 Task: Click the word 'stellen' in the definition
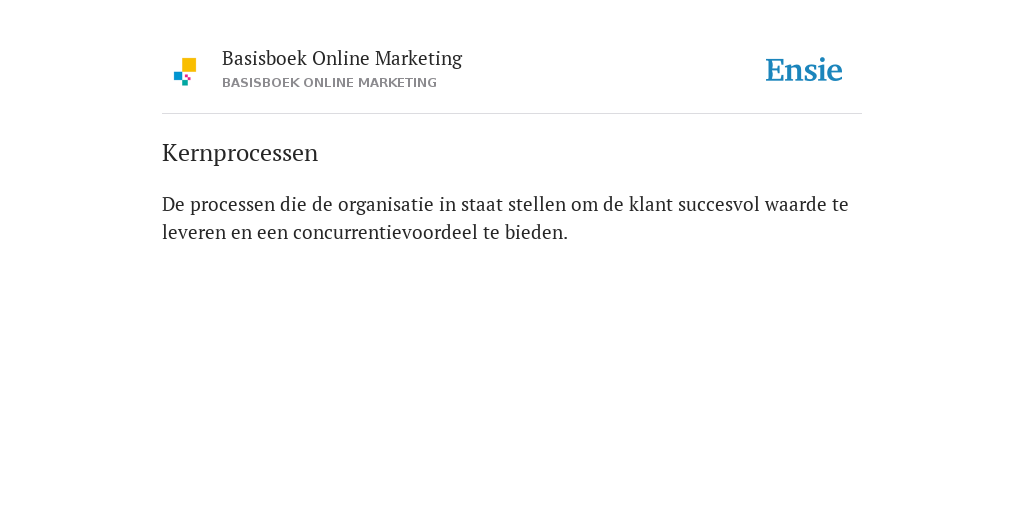click(x=537, y=205)
